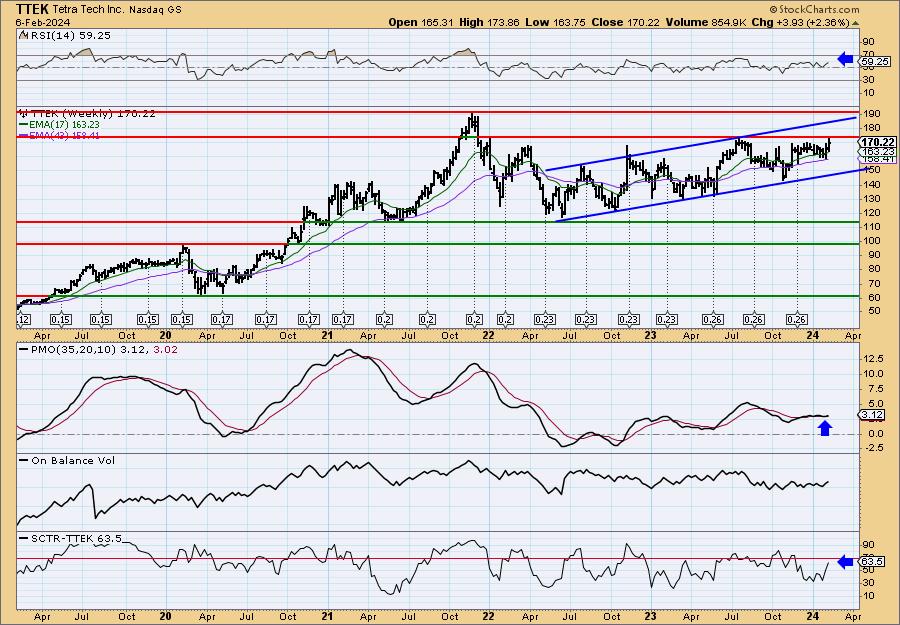Click the 190 price level on right axis
The height and width of the screenshot is (625, 900).
[870, 114]
